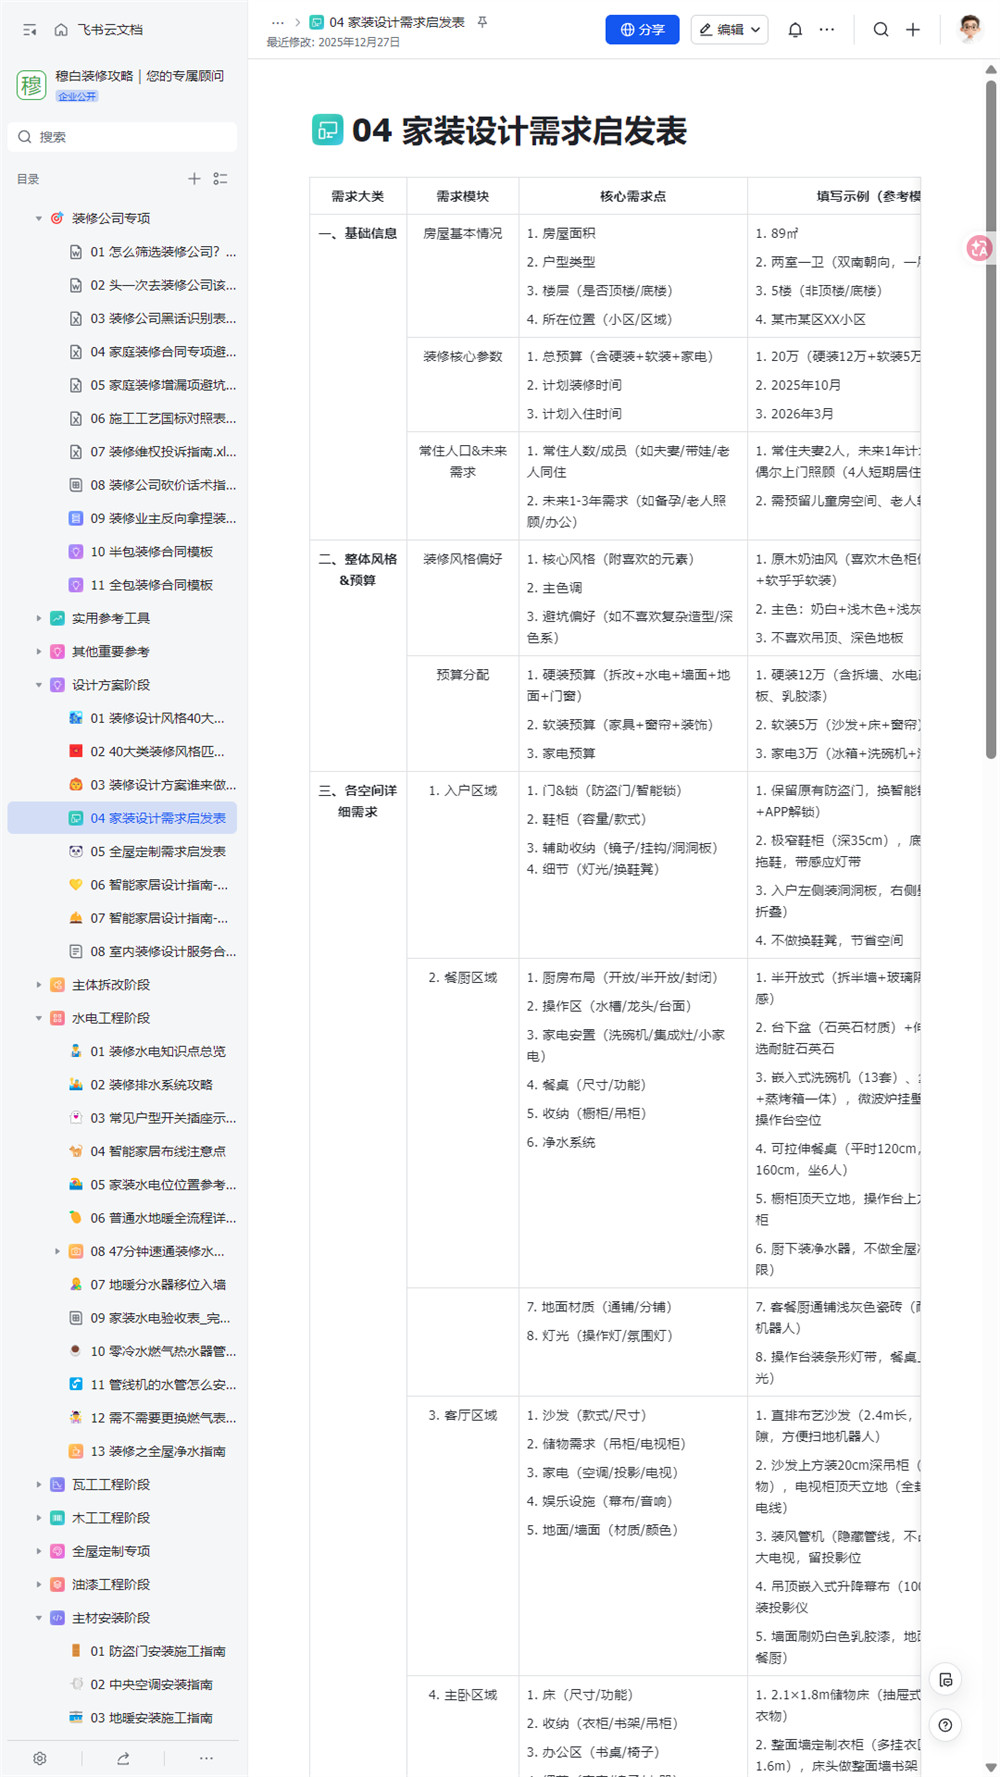
Task: Click the blue 分享 button
Action: point(642,30)
